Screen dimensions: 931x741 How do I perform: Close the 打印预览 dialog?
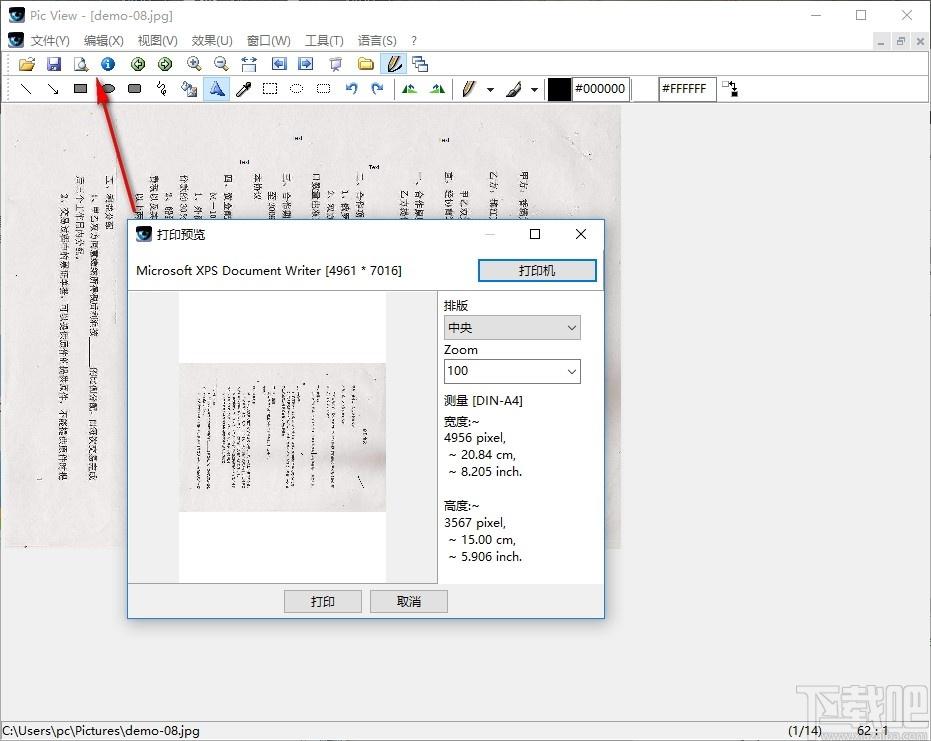tap(581, 235)
